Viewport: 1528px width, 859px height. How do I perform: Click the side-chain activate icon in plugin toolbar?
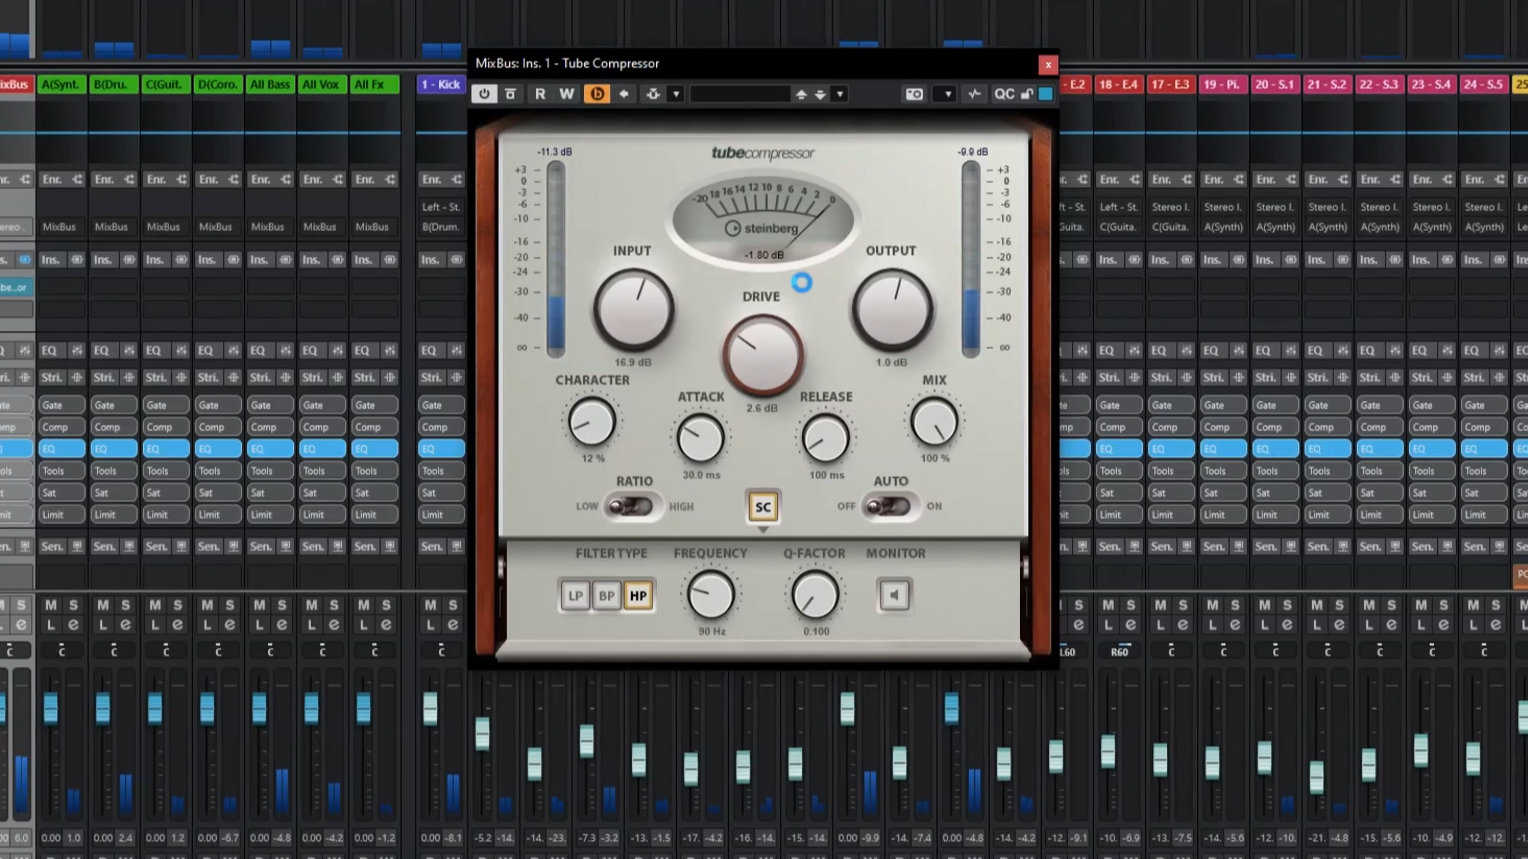click(x=653, y=94)
